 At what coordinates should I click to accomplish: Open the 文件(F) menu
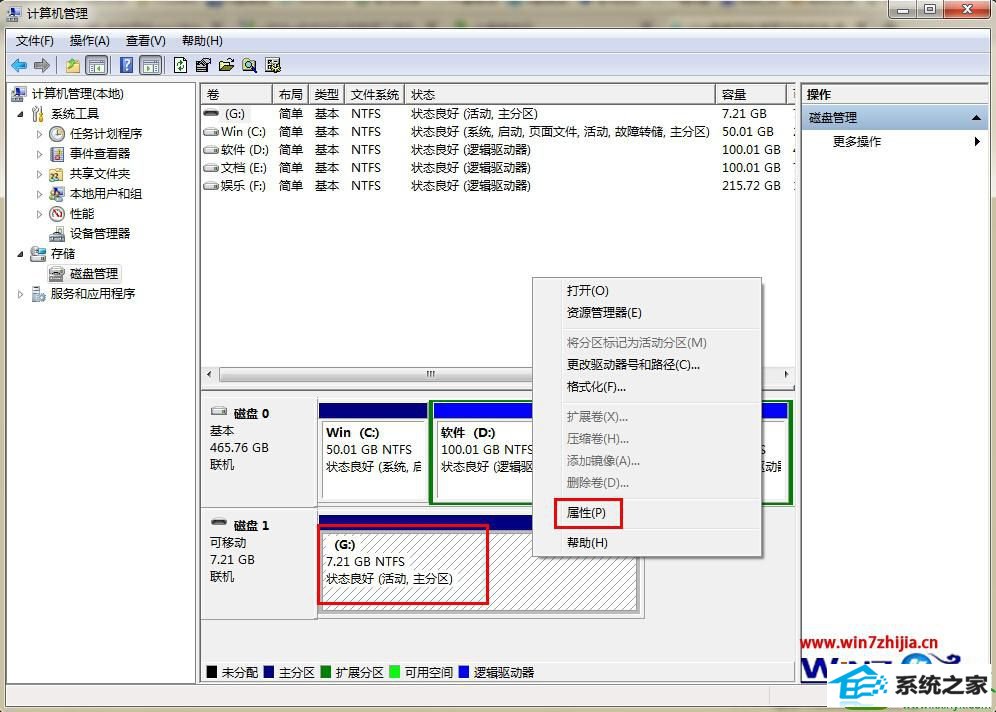point(35,41)
